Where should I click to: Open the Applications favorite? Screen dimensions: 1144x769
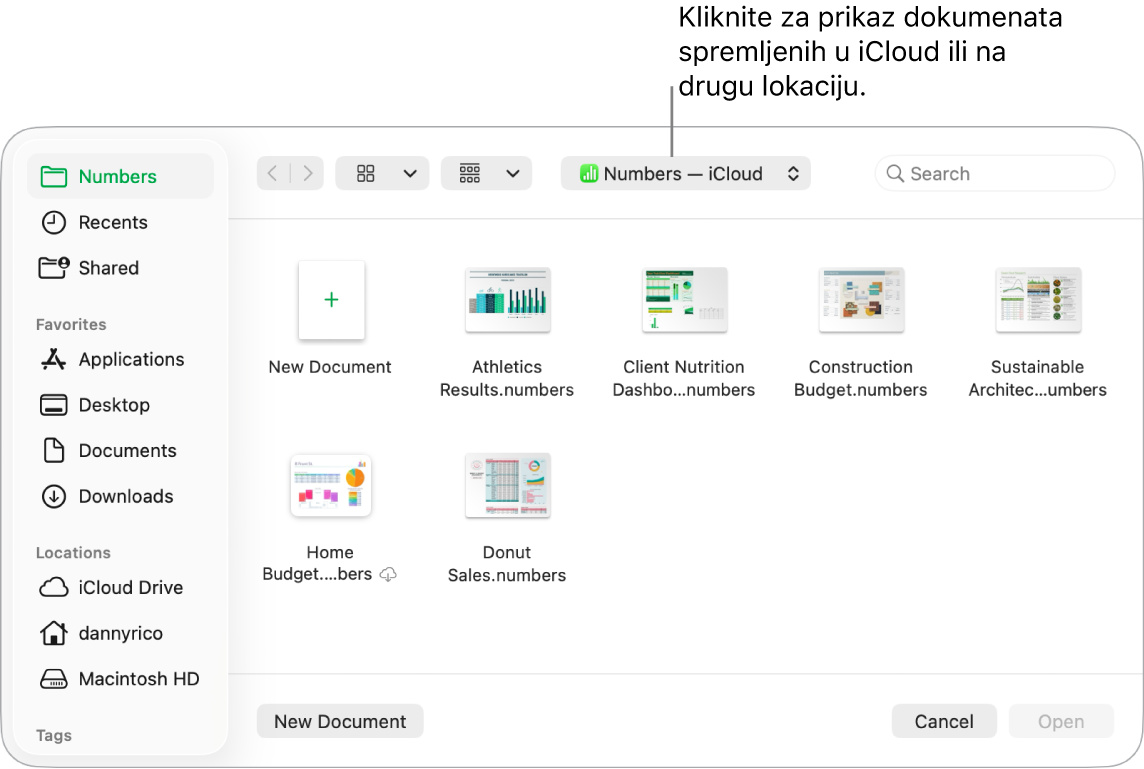coord(131,359)
